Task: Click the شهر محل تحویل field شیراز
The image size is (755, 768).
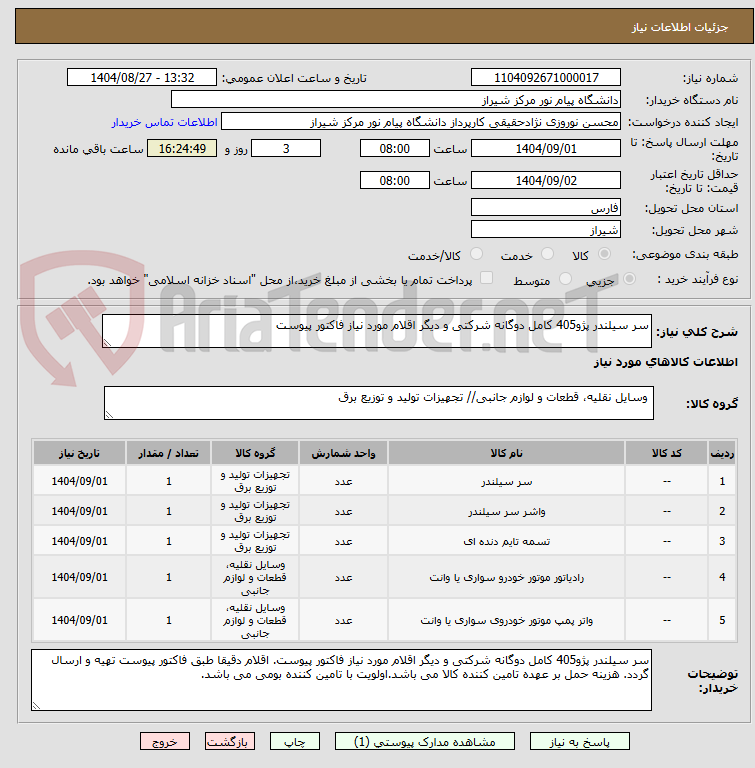Action: point(546,229)
